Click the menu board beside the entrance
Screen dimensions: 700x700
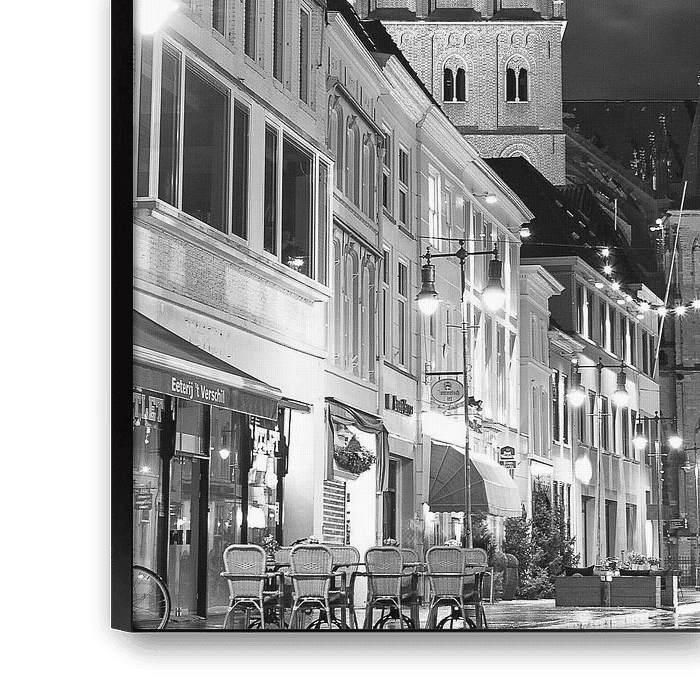334,511
